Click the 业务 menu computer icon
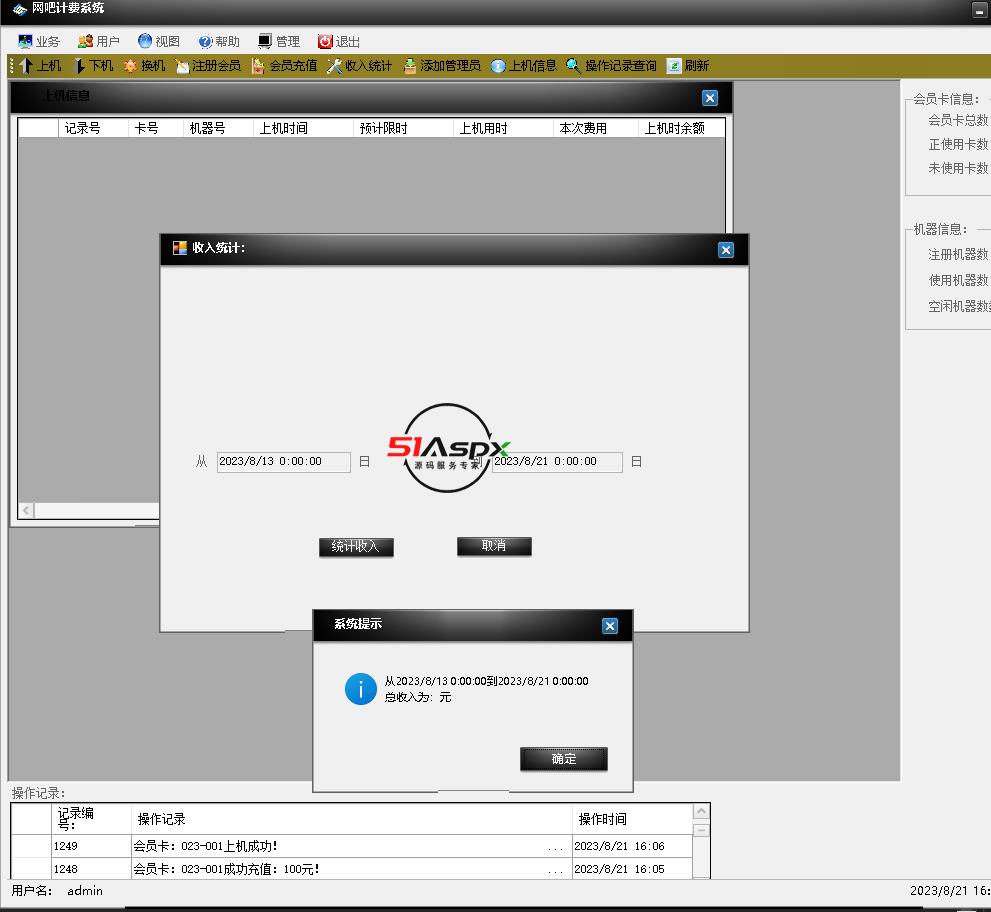 [25, 42]
